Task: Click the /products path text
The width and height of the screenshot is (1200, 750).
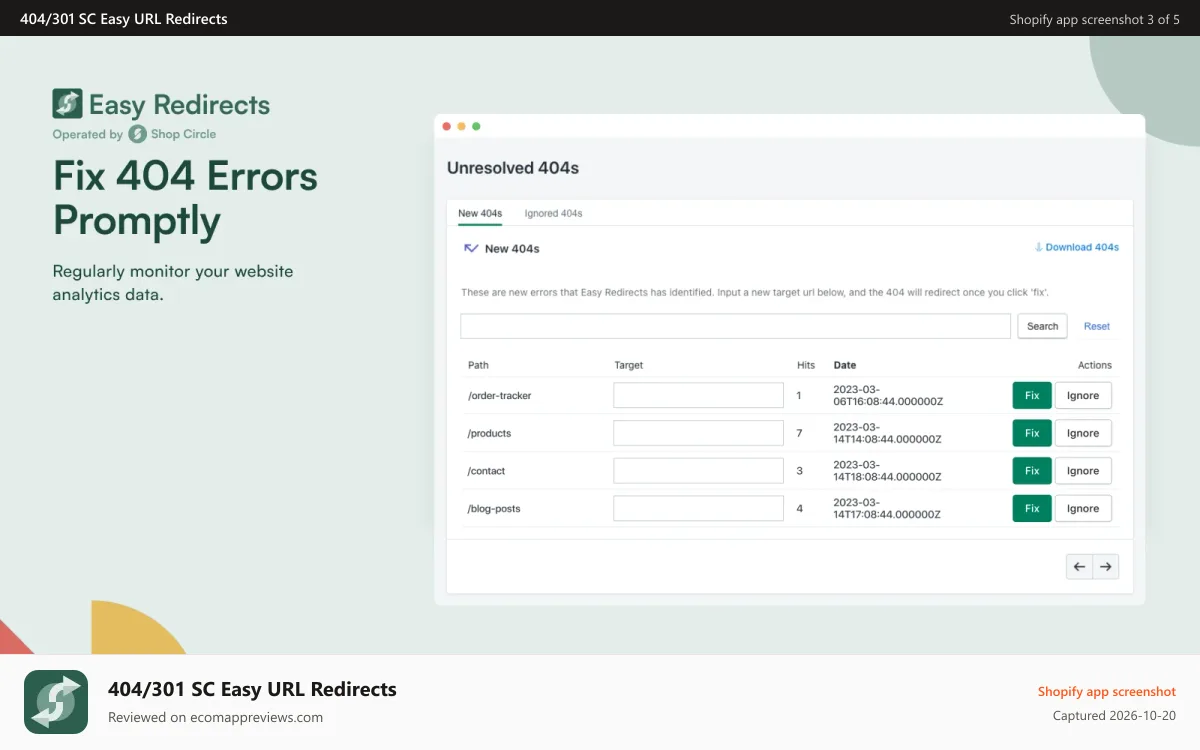Action: (490, 433)
